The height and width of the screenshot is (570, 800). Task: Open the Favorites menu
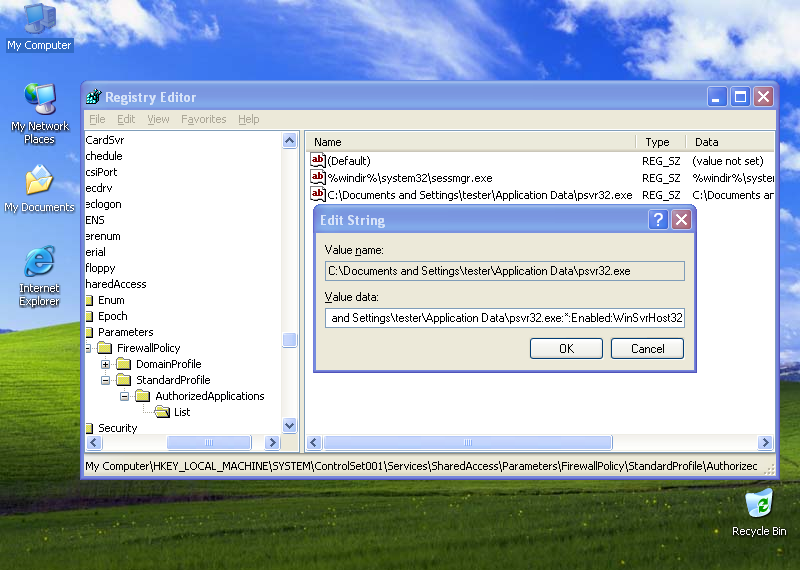point(204,119)
